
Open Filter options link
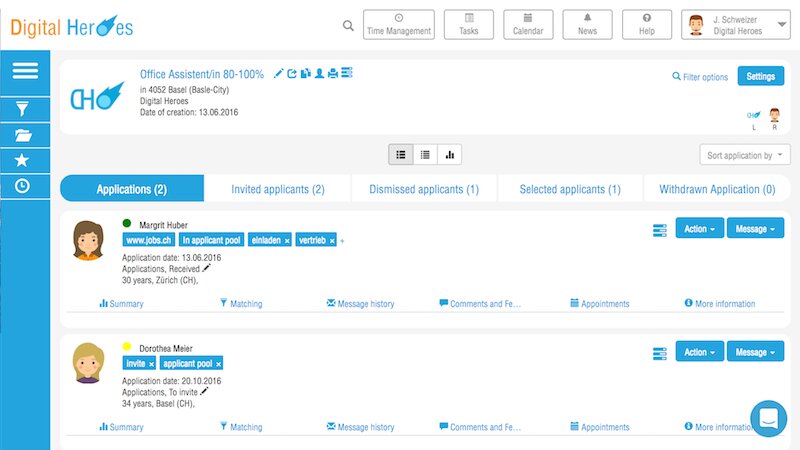(700, 77)
